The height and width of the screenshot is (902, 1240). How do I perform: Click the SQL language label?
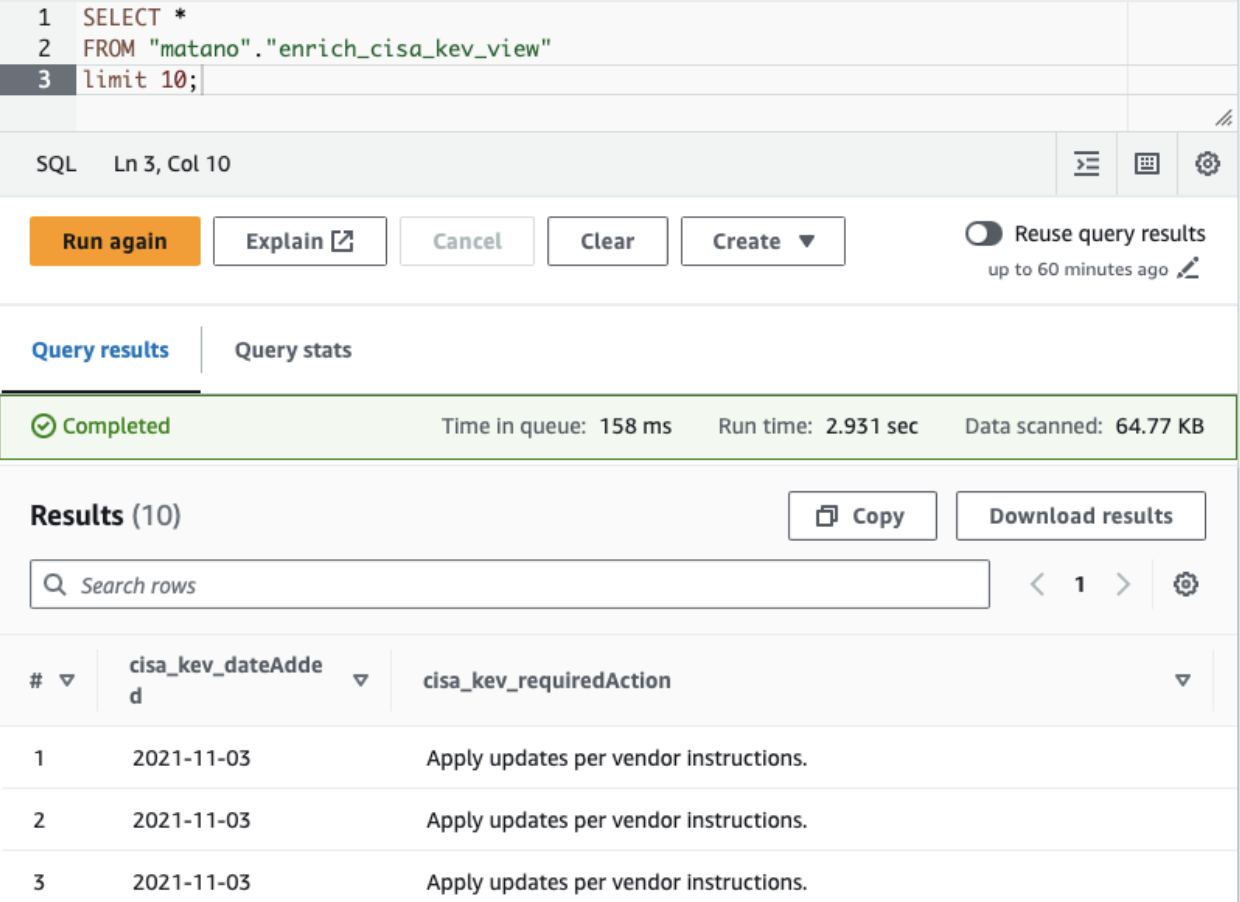tap(56, 164)
